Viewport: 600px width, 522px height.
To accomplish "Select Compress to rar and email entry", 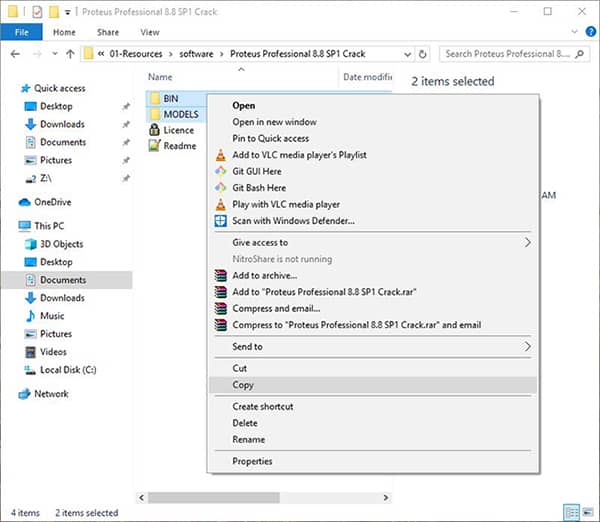I will [x=373, y=325].
